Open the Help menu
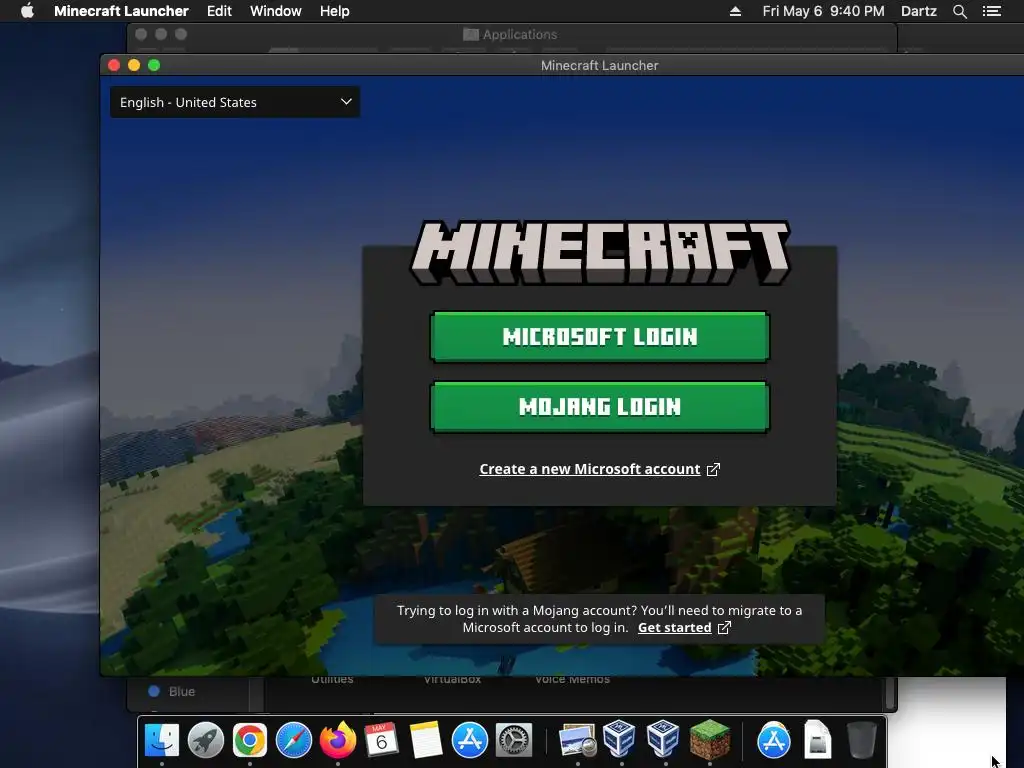 [x=334, y=11]
